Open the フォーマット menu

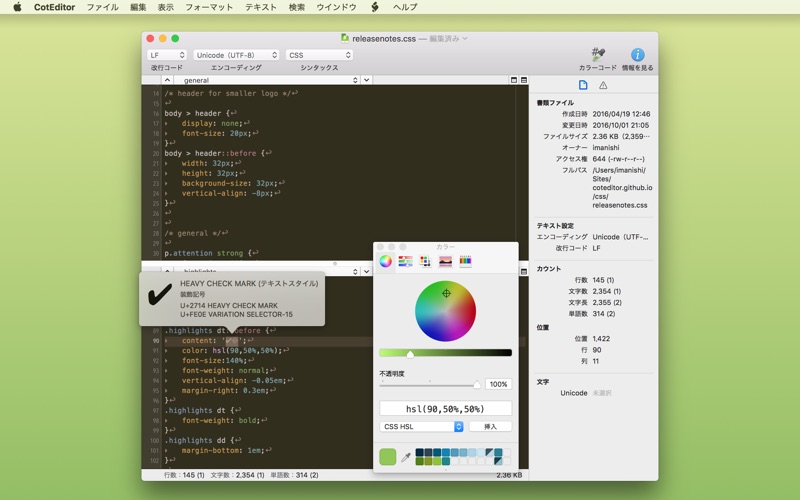click(x=209, y=7)
